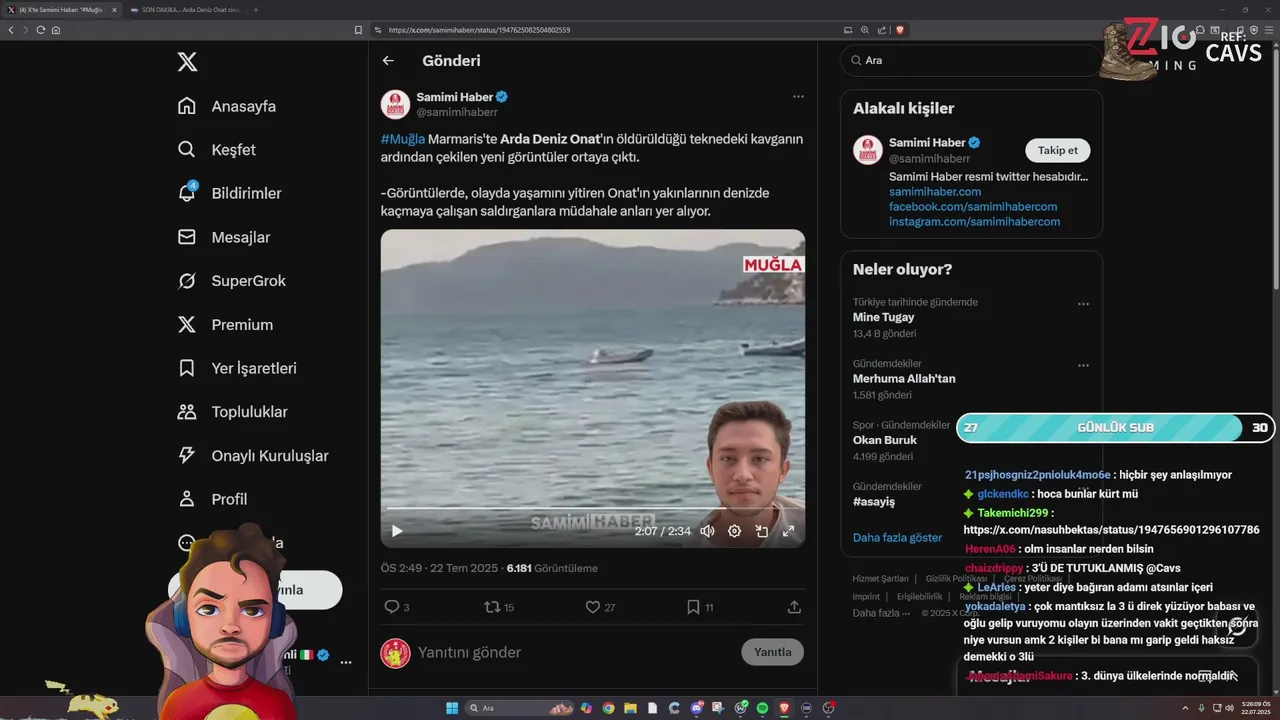Click the Onaylı Kuruluşlar lightning icon
Screen dimensions: 1280x720
click(x=187, y=455)
